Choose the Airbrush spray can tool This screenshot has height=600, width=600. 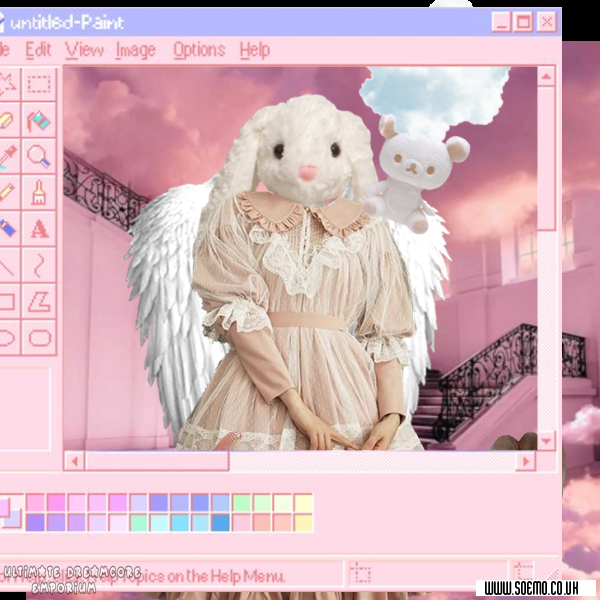5,228
